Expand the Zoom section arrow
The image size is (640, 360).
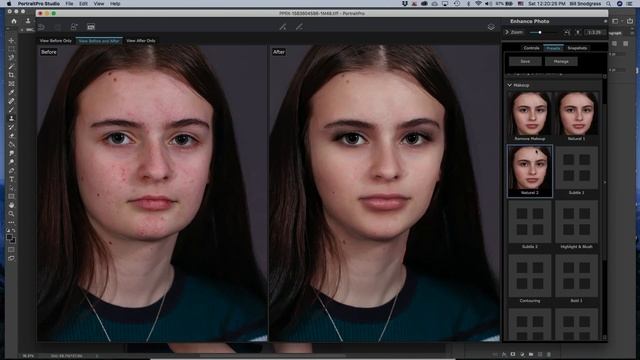(507, 32)
